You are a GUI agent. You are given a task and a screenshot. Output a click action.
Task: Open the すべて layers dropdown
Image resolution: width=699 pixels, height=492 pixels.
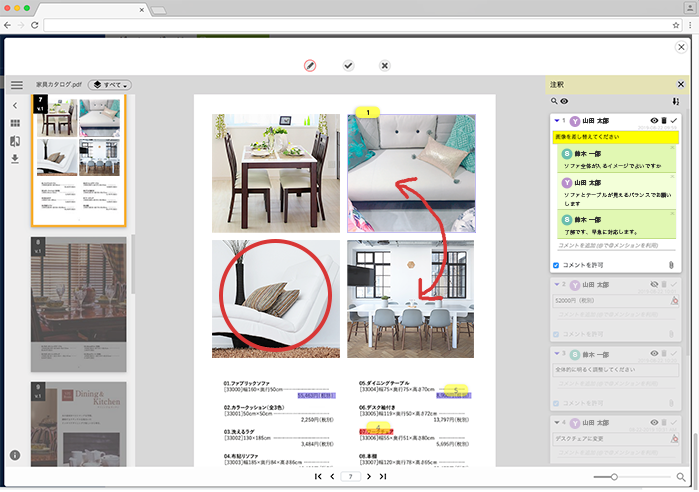(110, 85)
